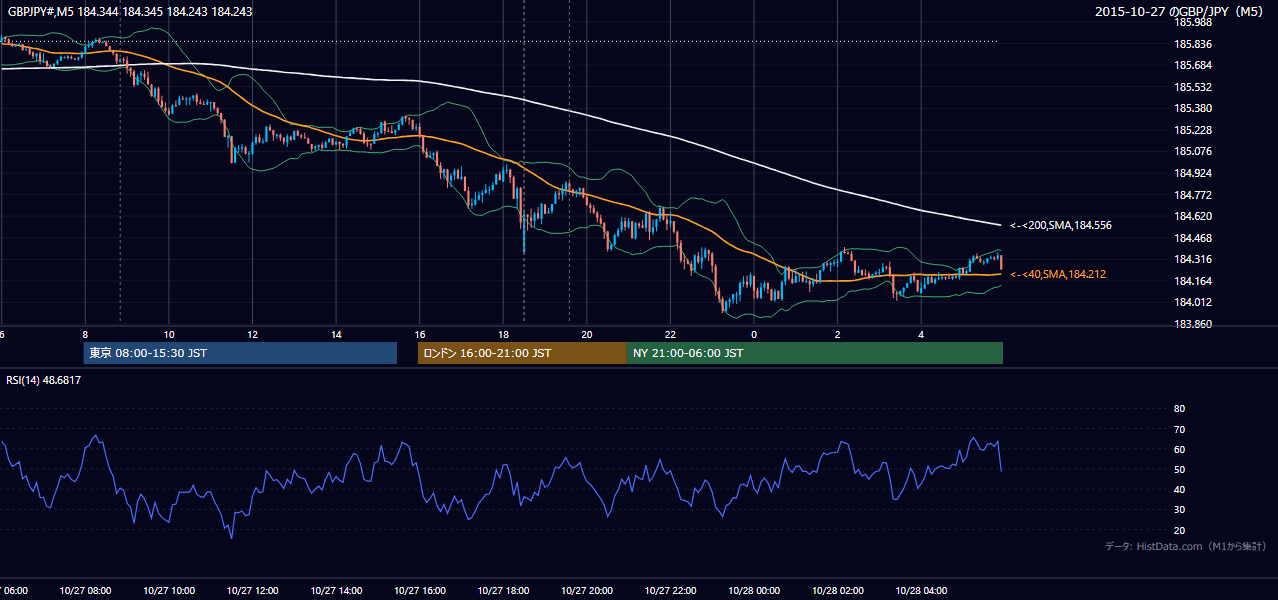Click RSI scale level 30
Screen dimensions: 1278x600
pos(1179,509)
